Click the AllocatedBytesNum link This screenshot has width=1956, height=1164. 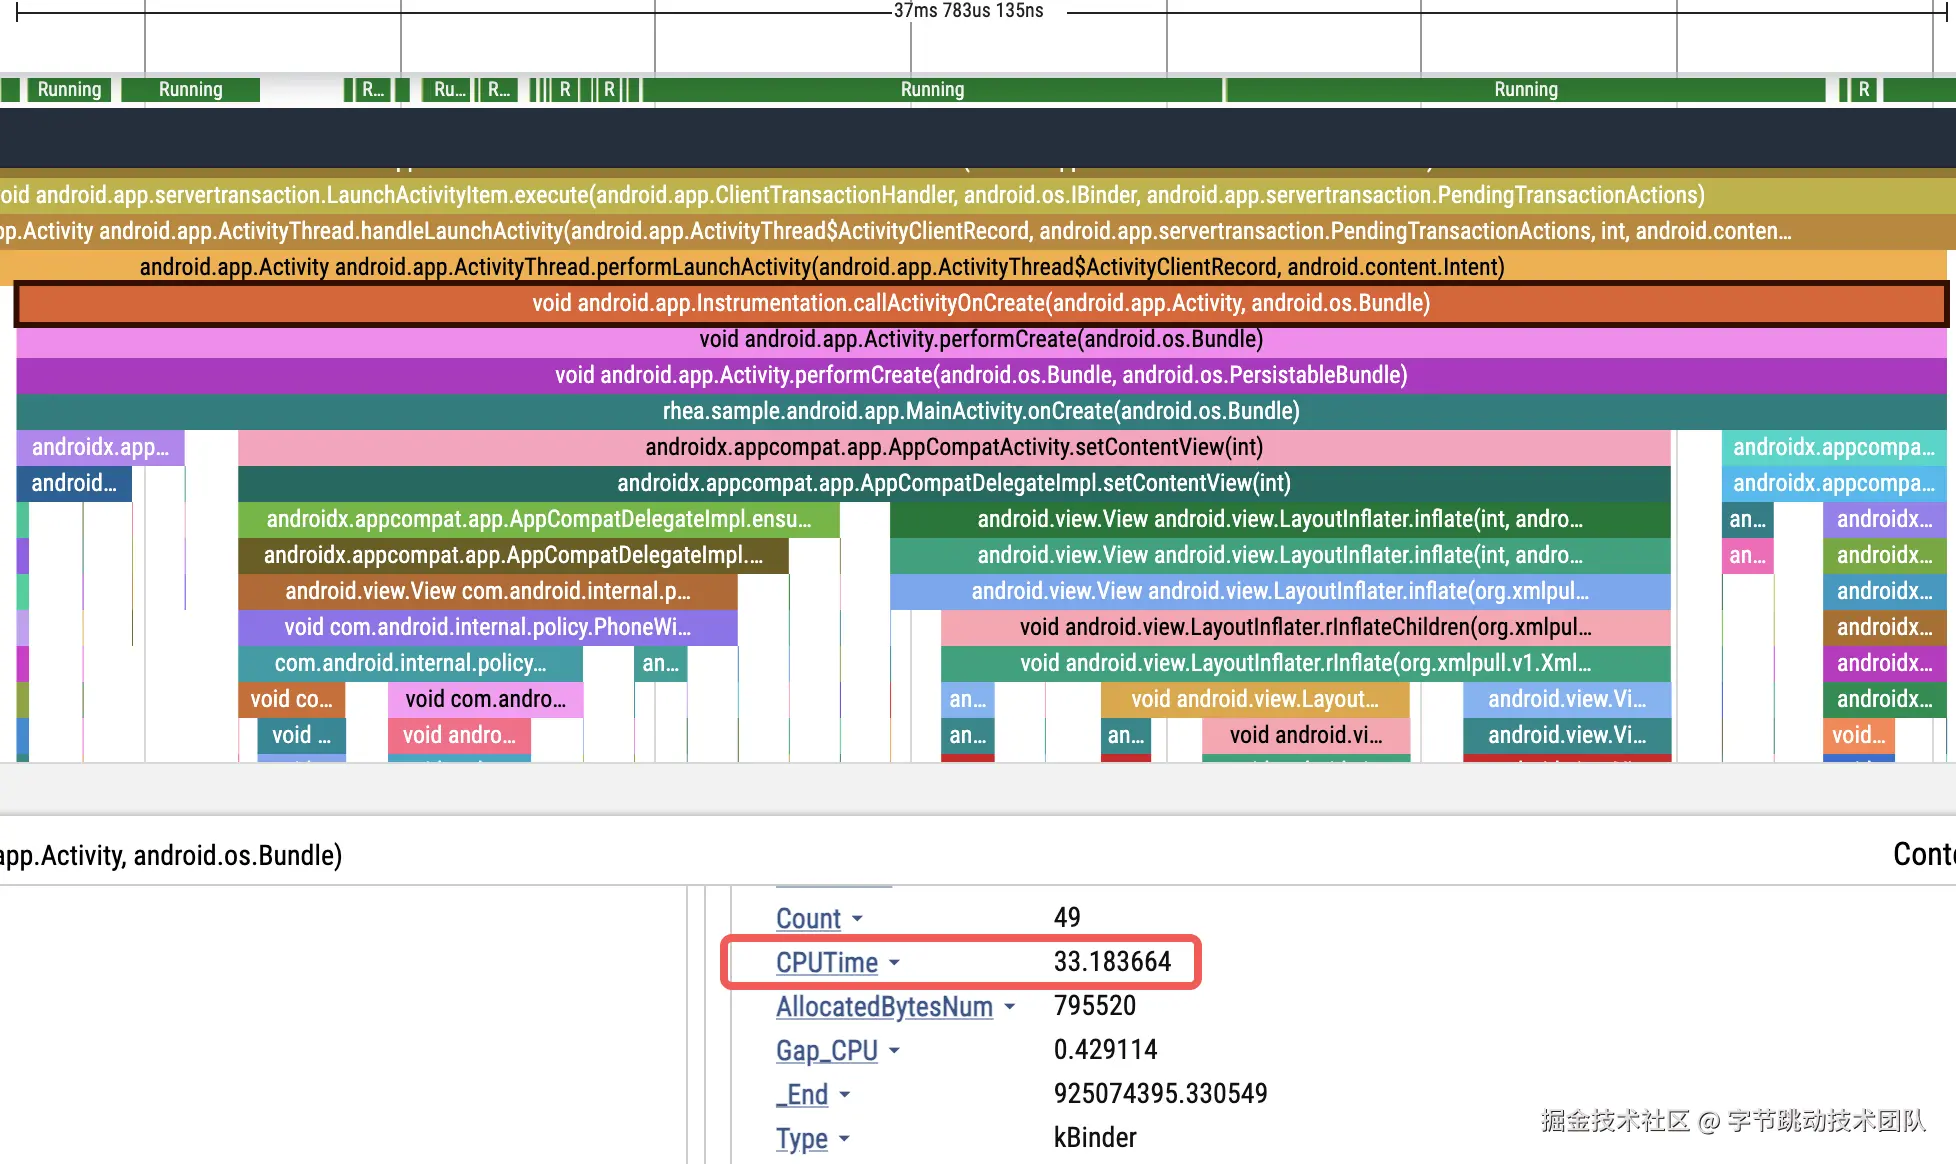point(884,1007)
